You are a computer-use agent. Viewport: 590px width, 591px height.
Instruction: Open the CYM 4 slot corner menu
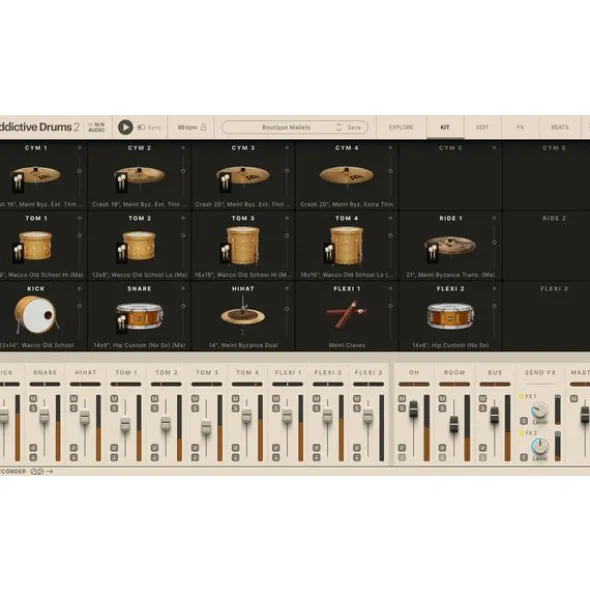(391, 148)
